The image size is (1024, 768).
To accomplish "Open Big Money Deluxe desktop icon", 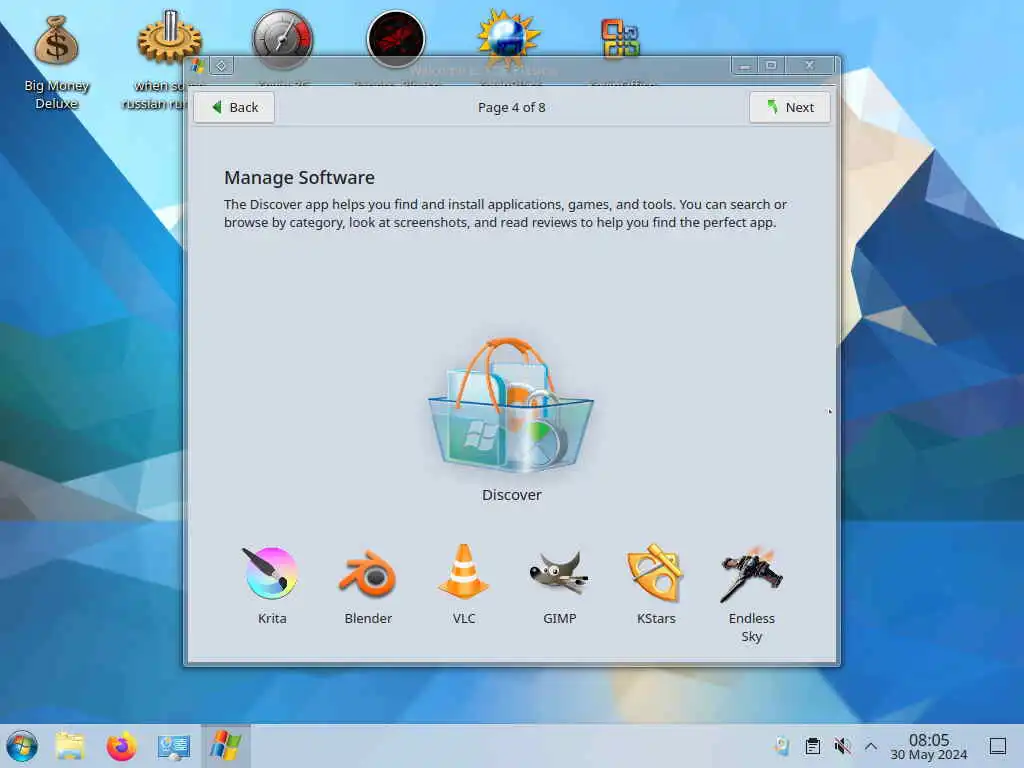I will click(57, 40).
